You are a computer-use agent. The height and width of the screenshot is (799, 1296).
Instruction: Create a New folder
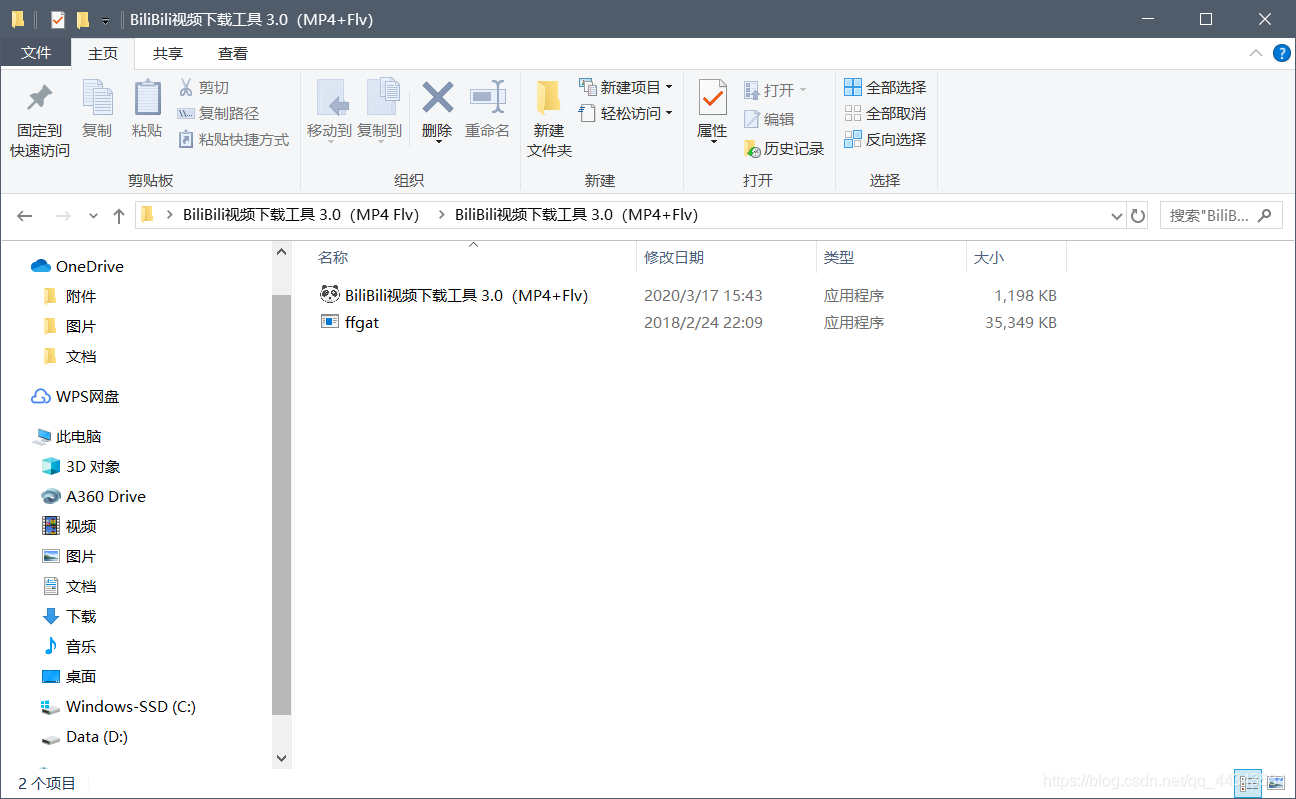[549, 119]
